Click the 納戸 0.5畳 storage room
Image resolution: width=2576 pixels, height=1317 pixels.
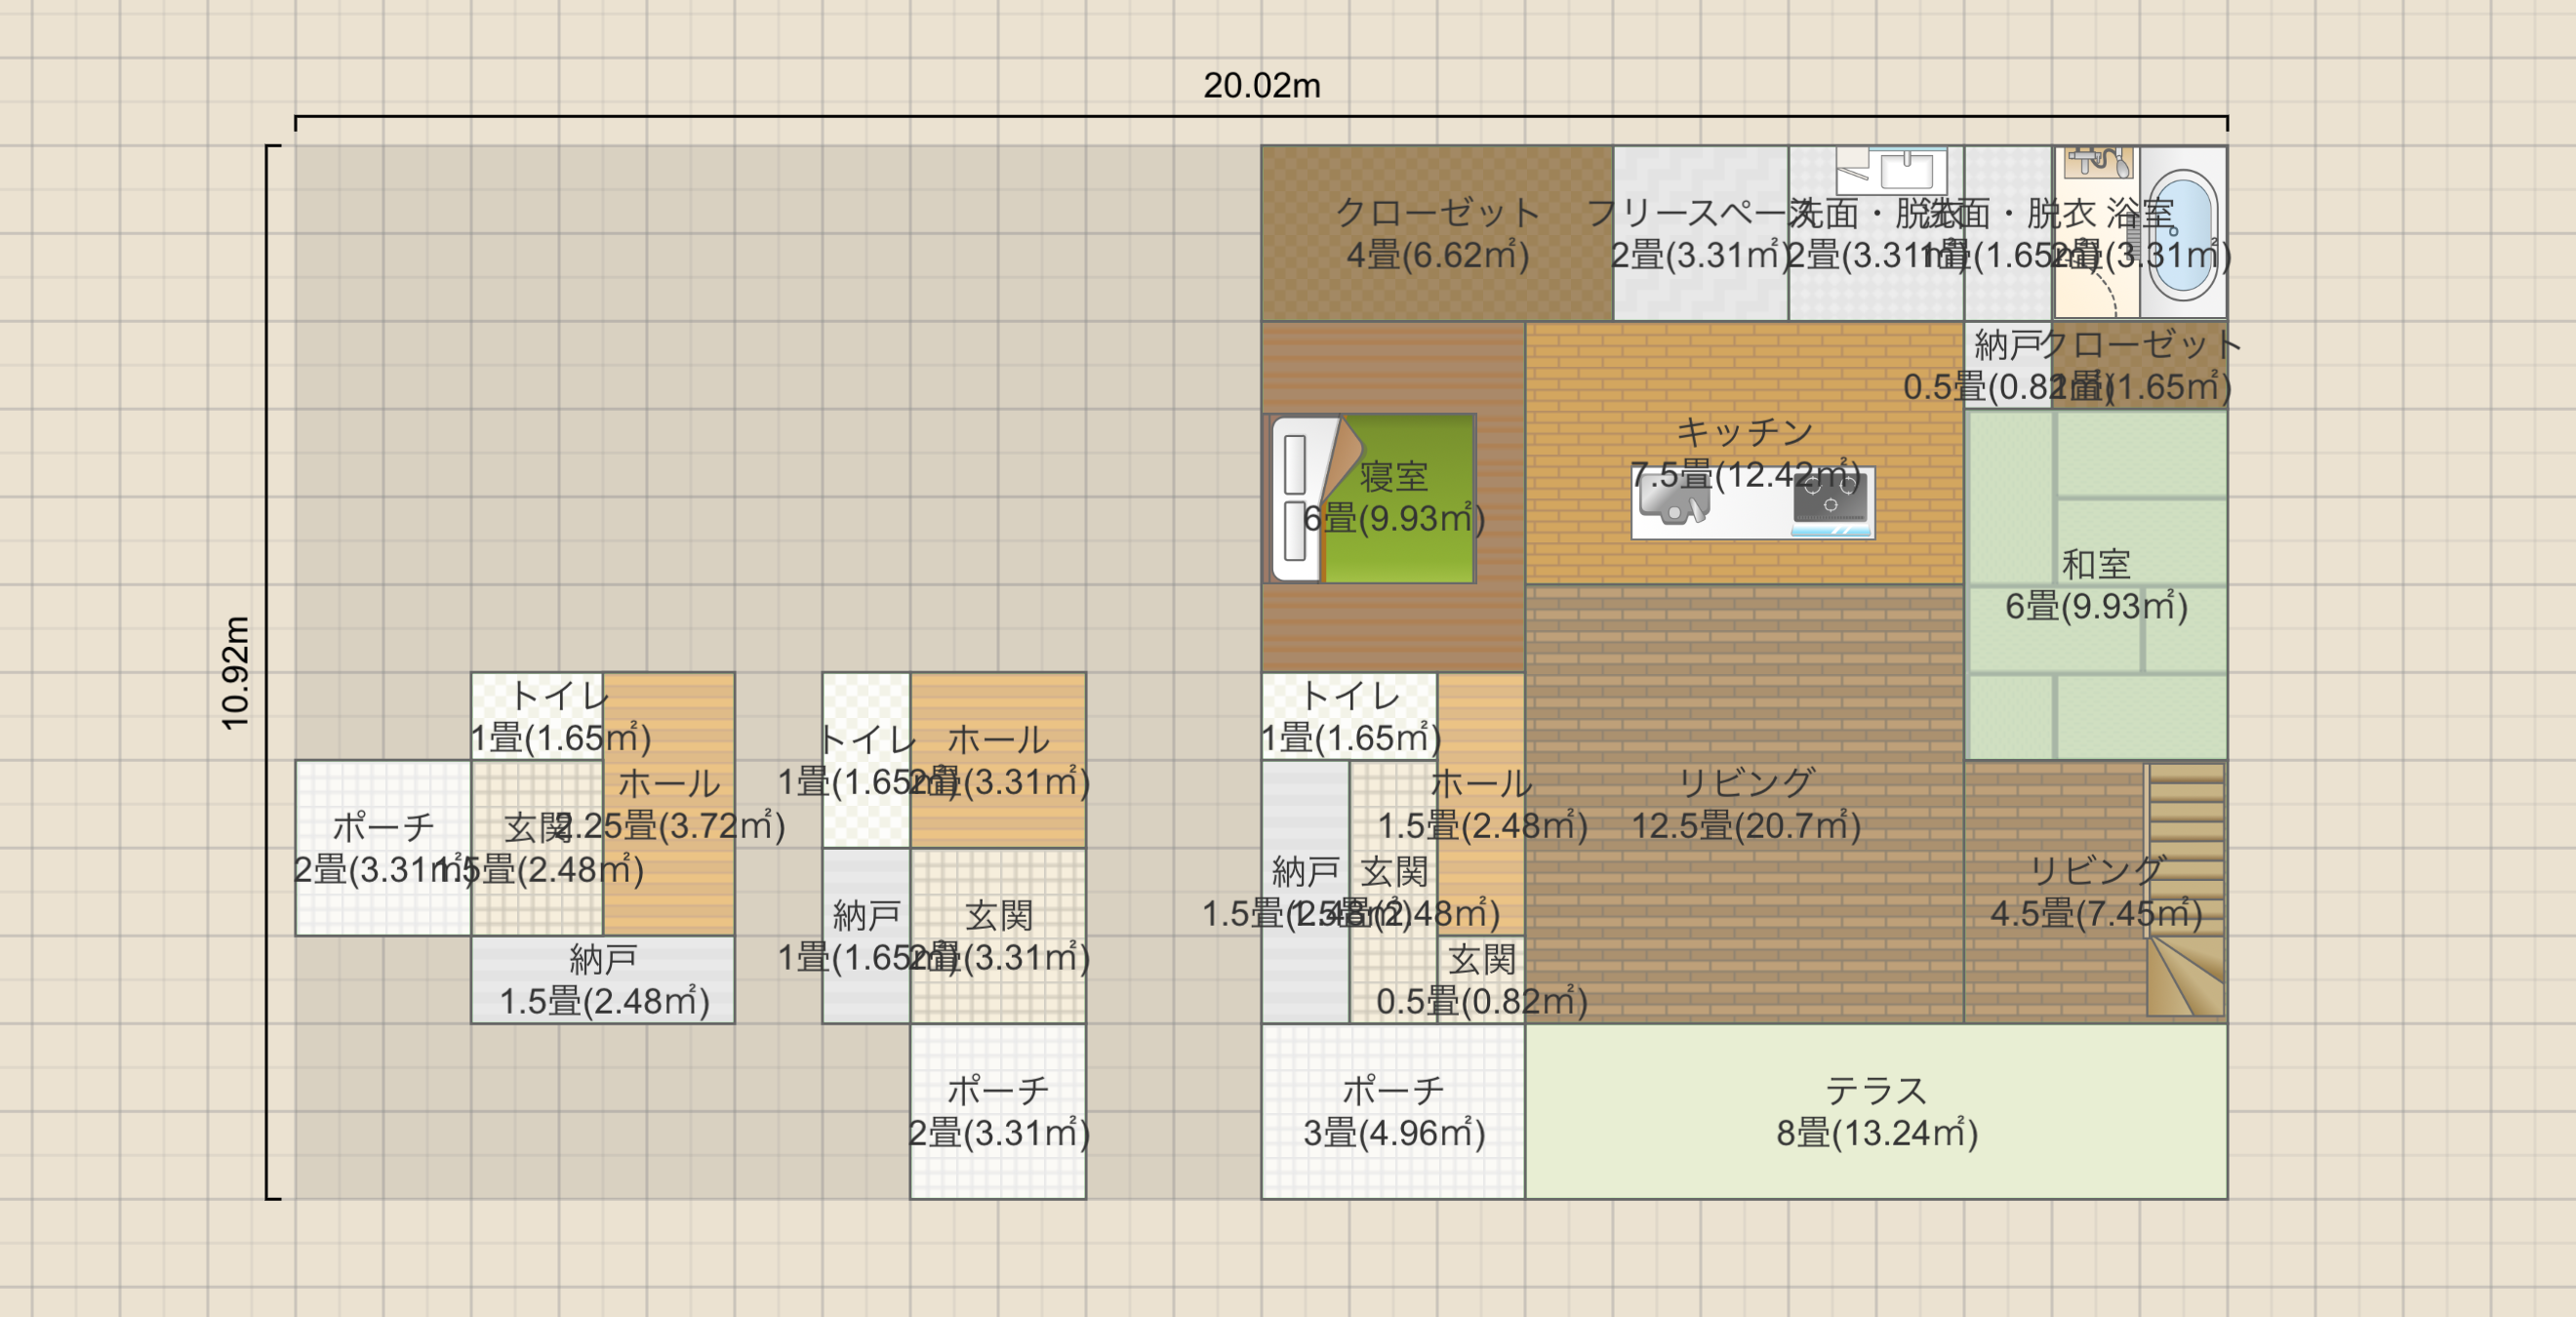click(x=2008, y=365)
